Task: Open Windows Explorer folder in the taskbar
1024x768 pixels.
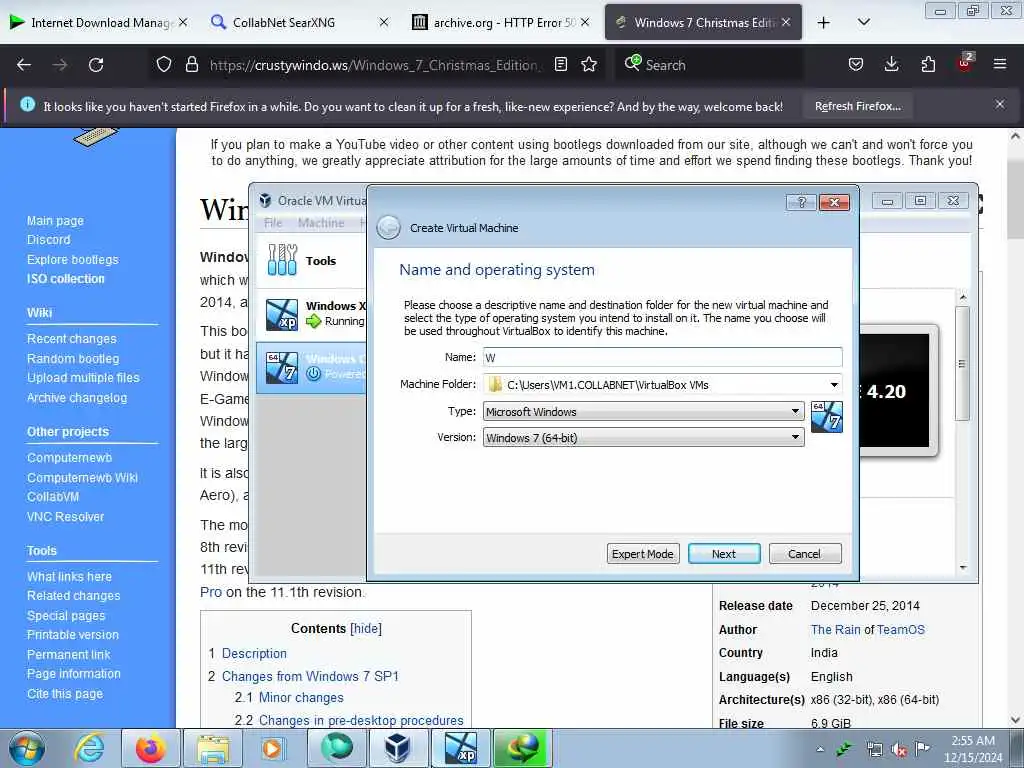Action: [x=213, y=748]
